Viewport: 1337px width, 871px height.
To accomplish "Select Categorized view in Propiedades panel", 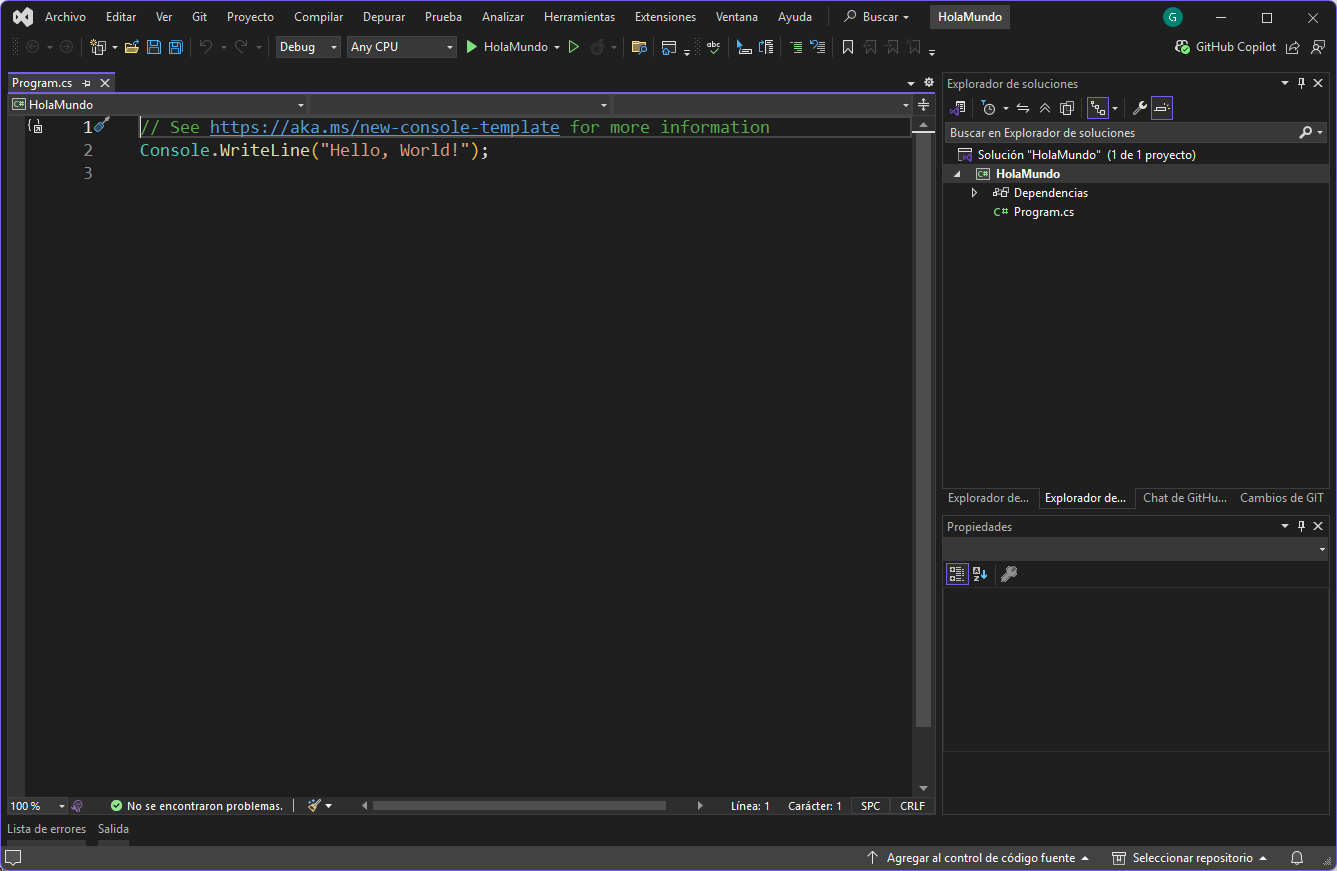I will click(957, 574).
